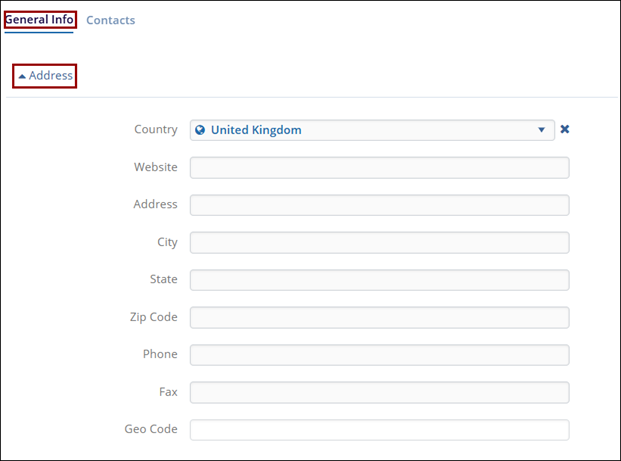
Task: Click into the Website input field
Action: coord(379,168)
